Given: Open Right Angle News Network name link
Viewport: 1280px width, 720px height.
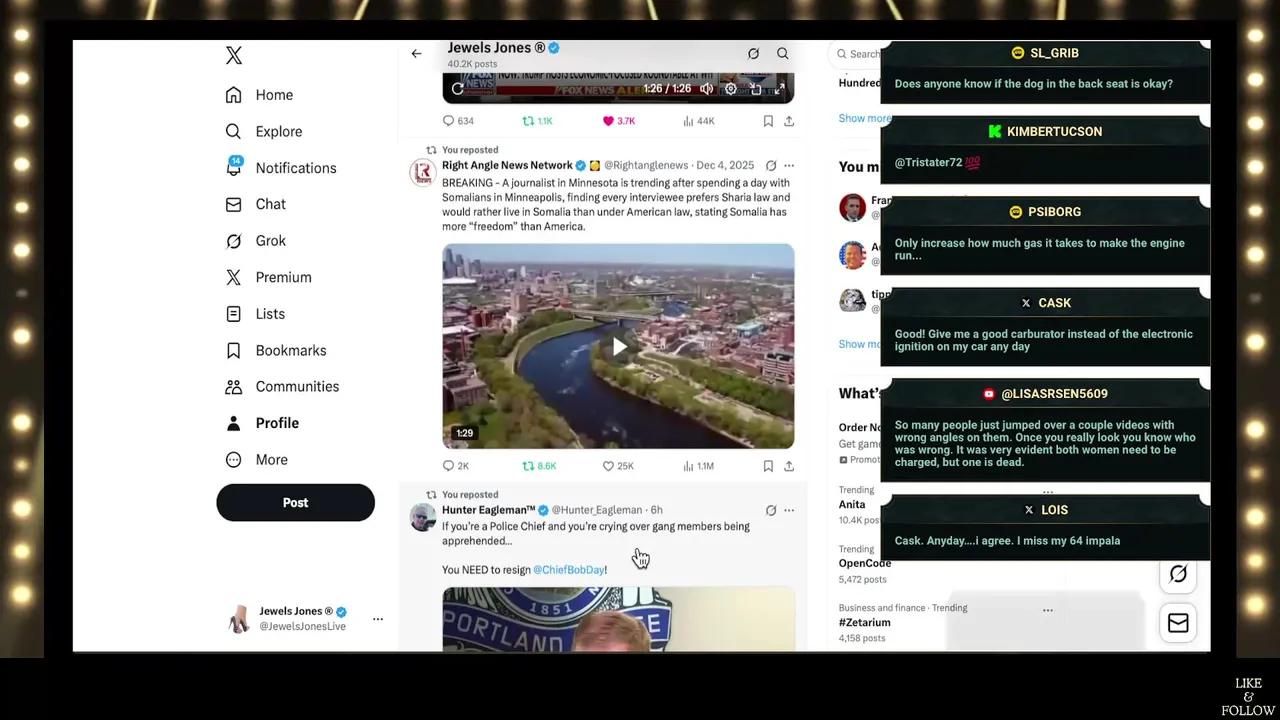Looking at the screenshot, I should click(507, 166).
